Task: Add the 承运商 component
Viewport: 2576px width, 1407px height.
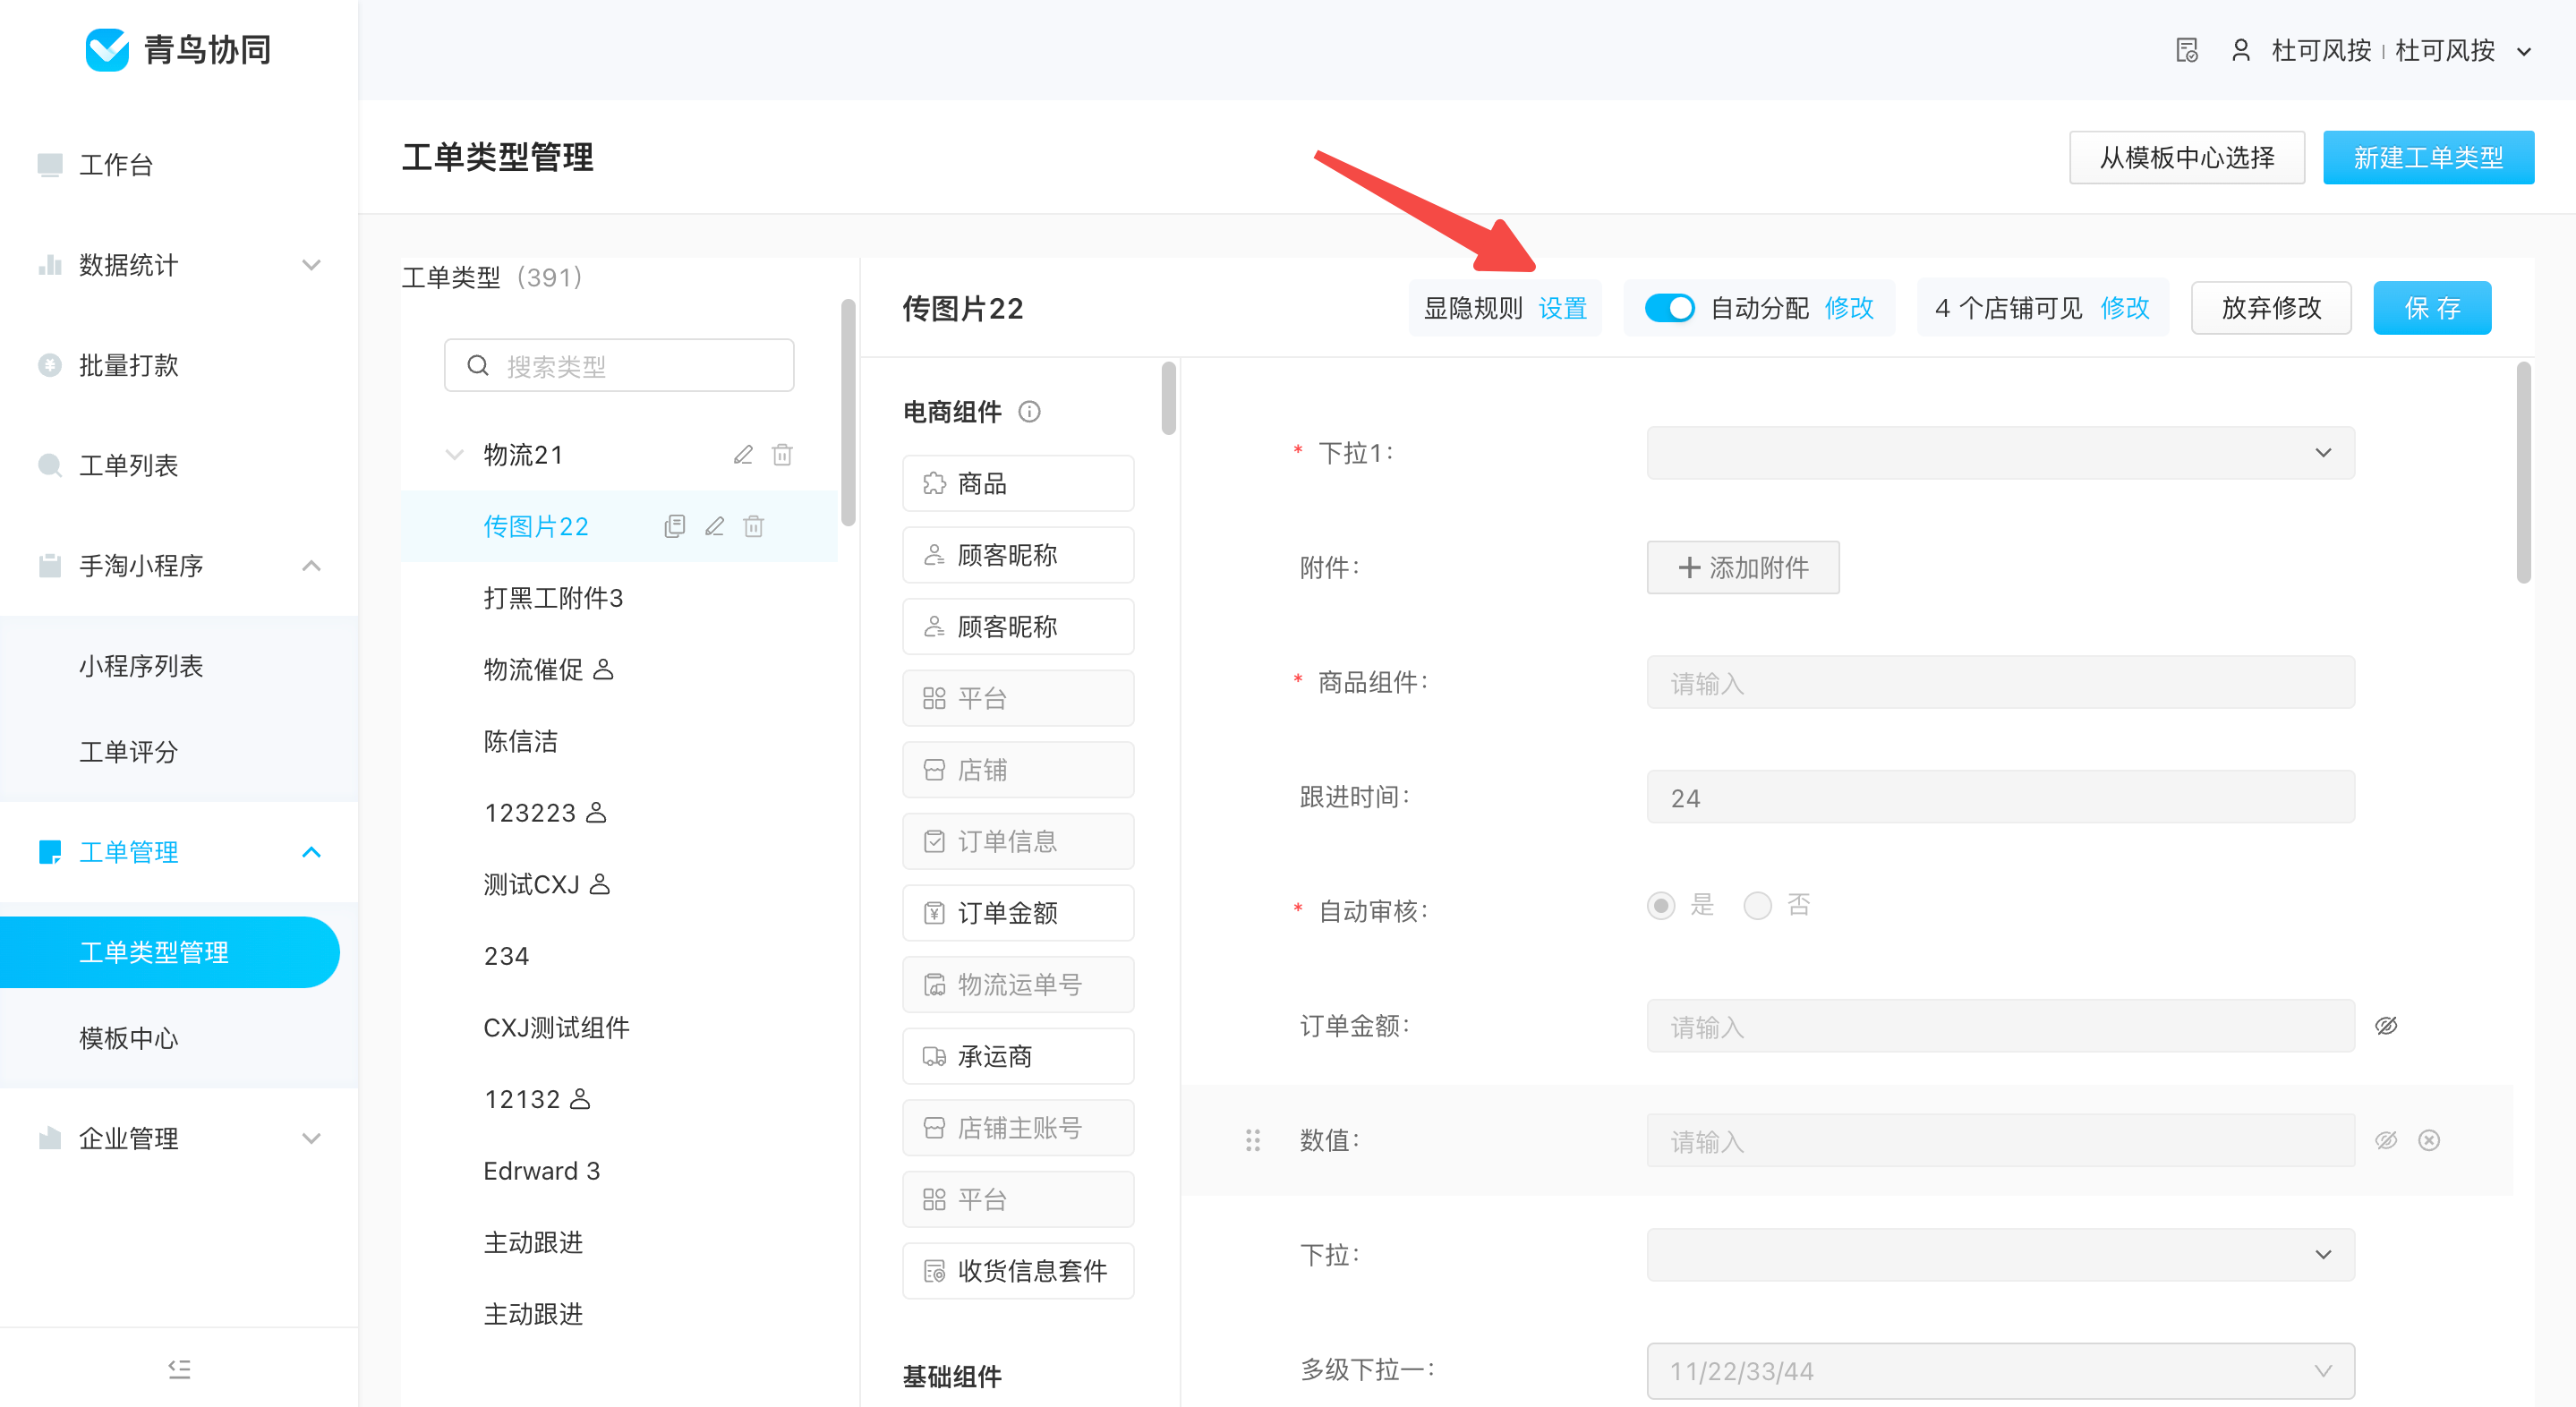Action: [x=1018, y=1056]
